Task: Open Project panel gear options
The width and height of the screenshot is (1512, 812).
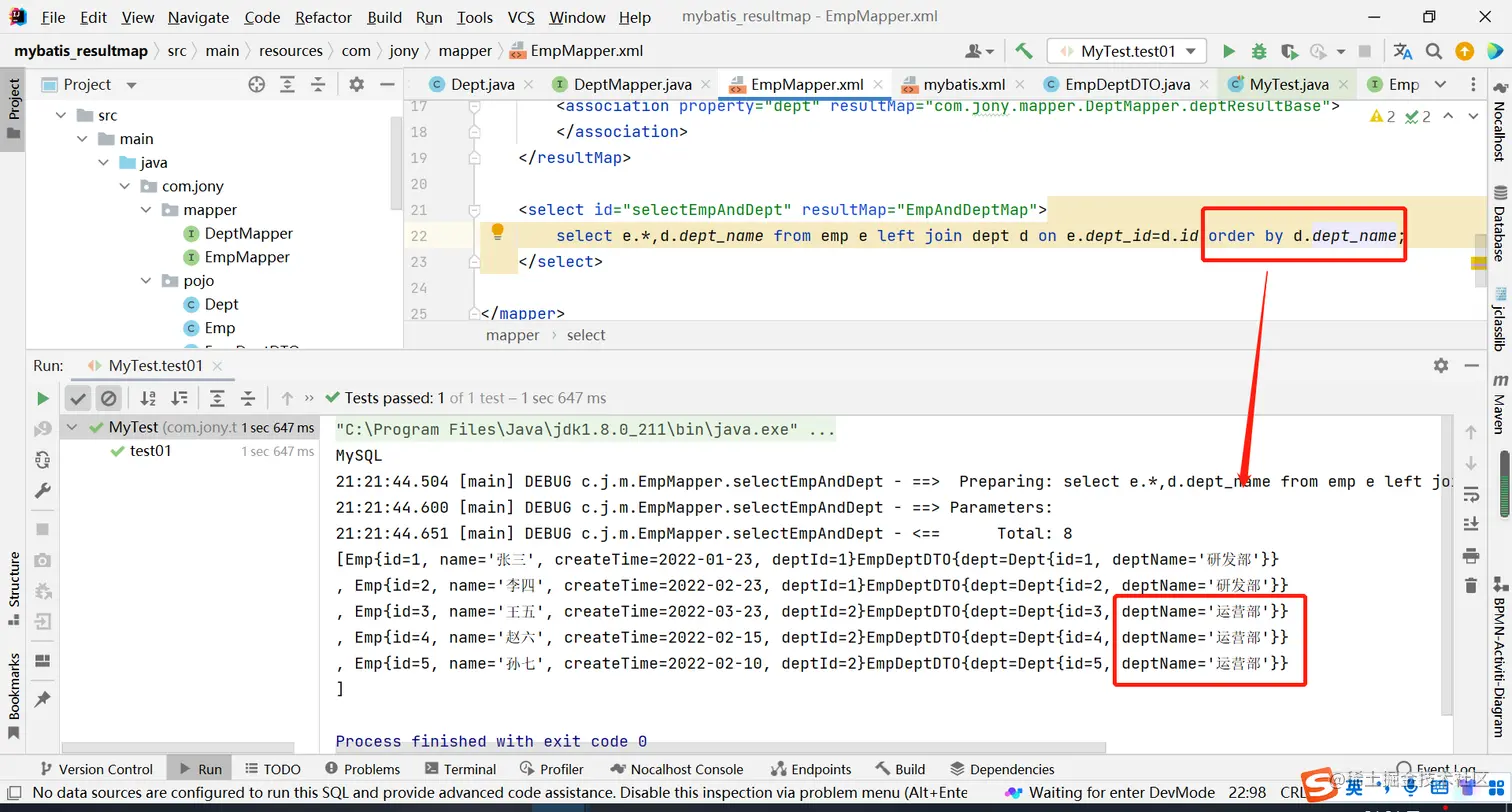Action: (357, 85)
